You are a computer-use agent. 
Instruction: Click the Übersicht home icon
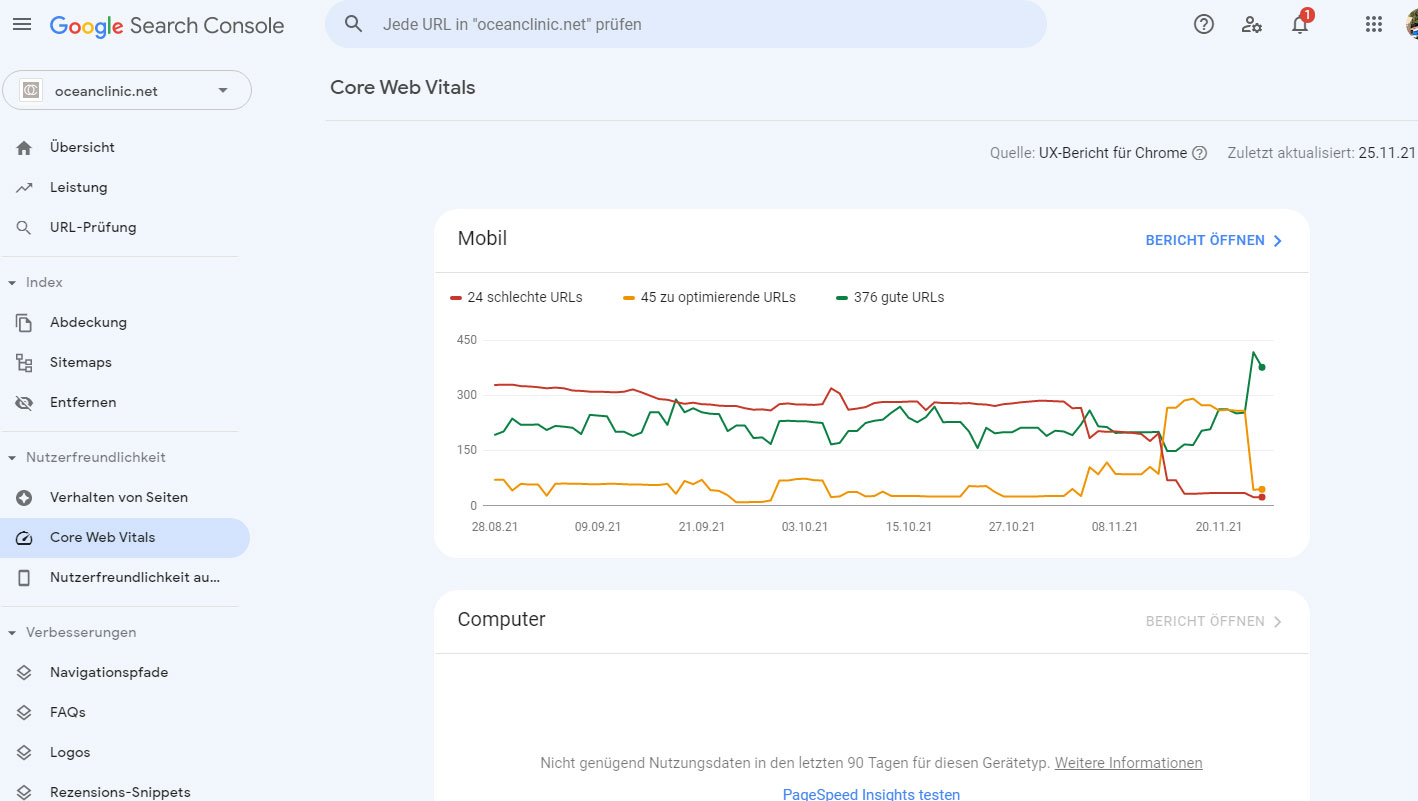point(24,147)
